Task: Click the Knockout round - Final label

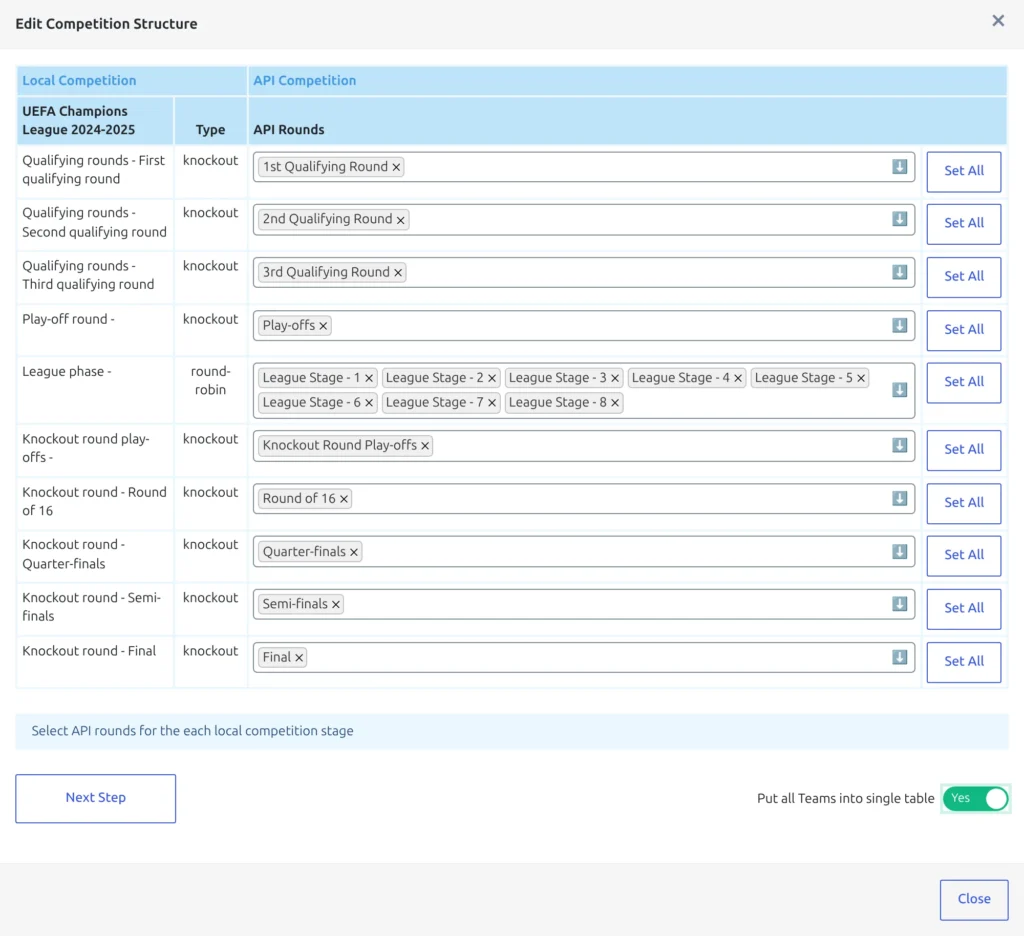Action: tap(89, 651)
